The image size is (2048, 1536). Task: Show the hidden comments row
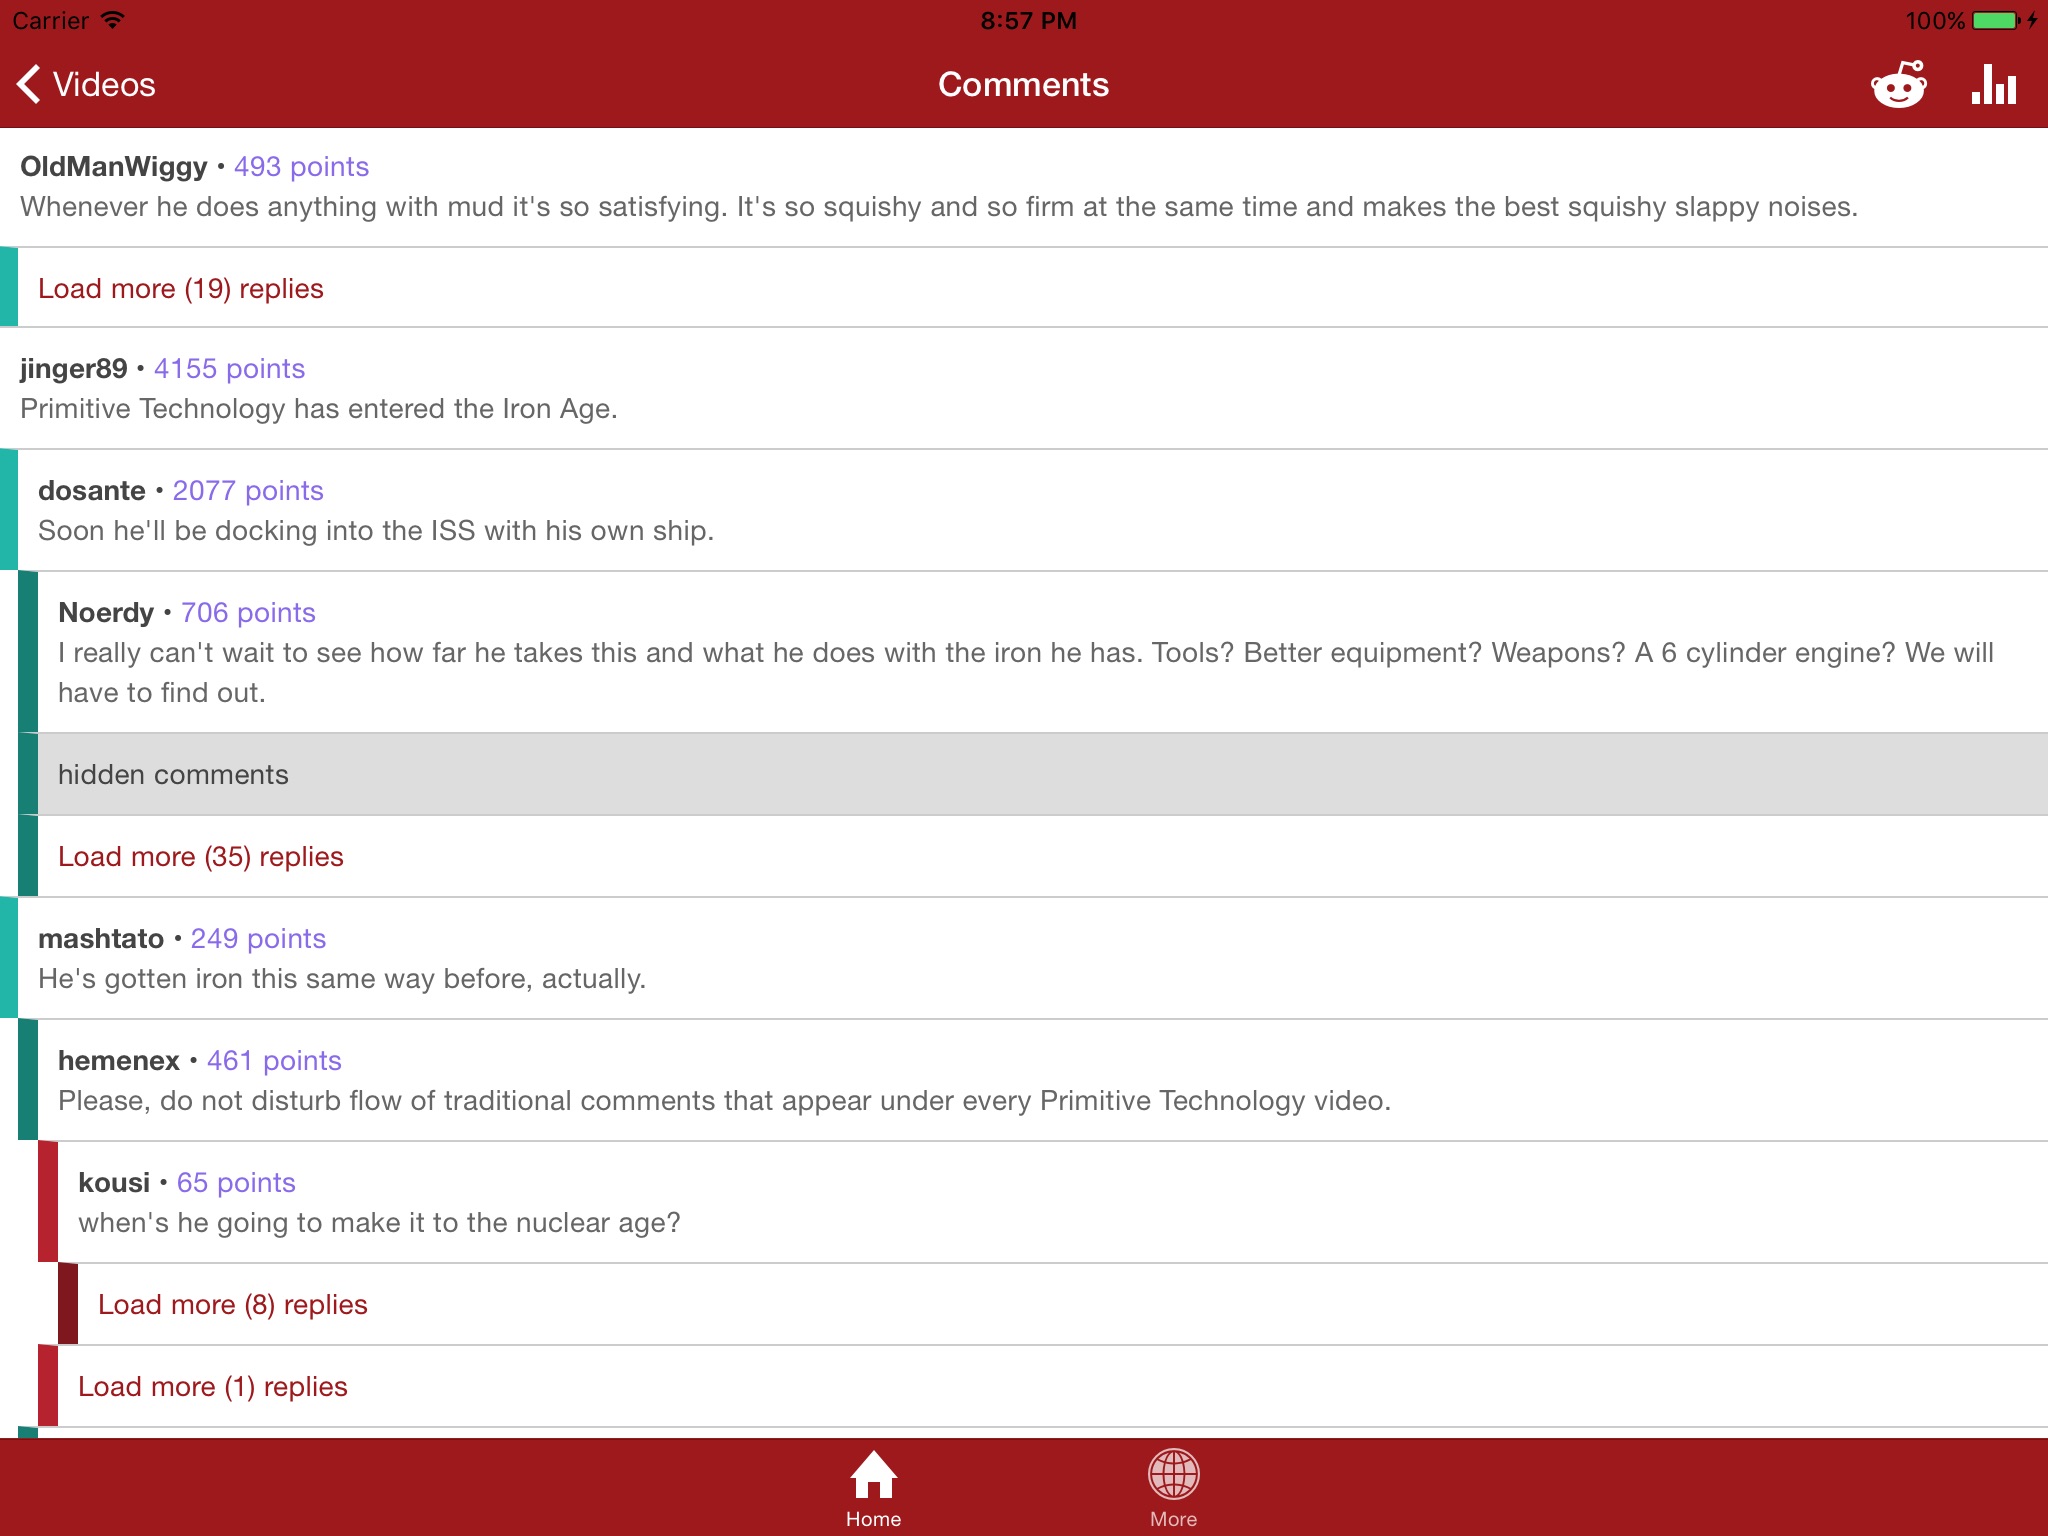pos(173,775)
